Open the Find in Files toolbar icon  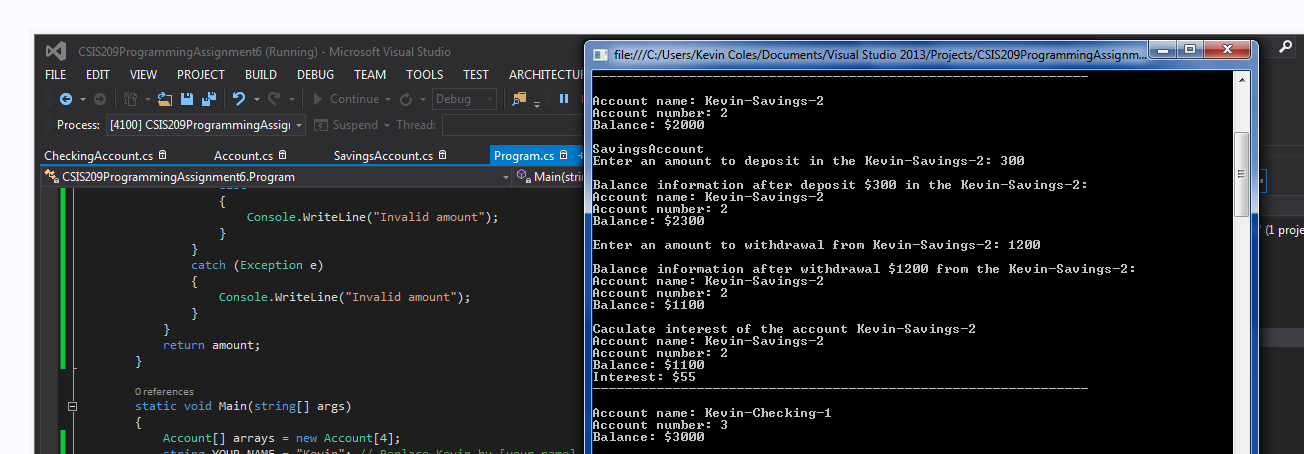click(519, 99)
